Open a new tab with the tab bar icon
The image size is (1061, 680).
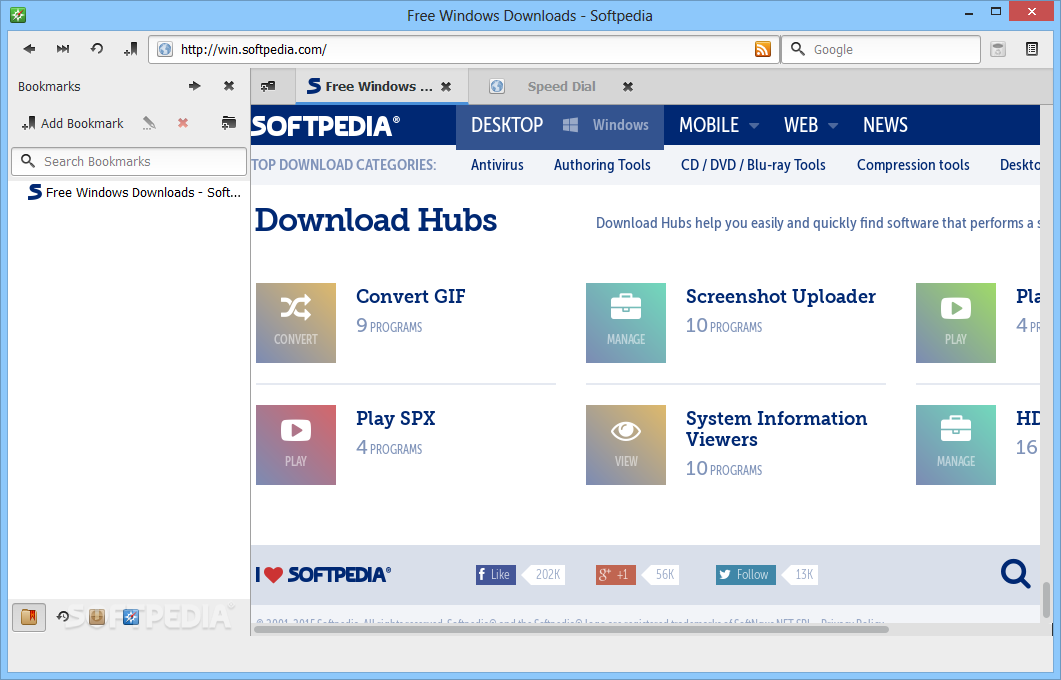coord(268,86)
